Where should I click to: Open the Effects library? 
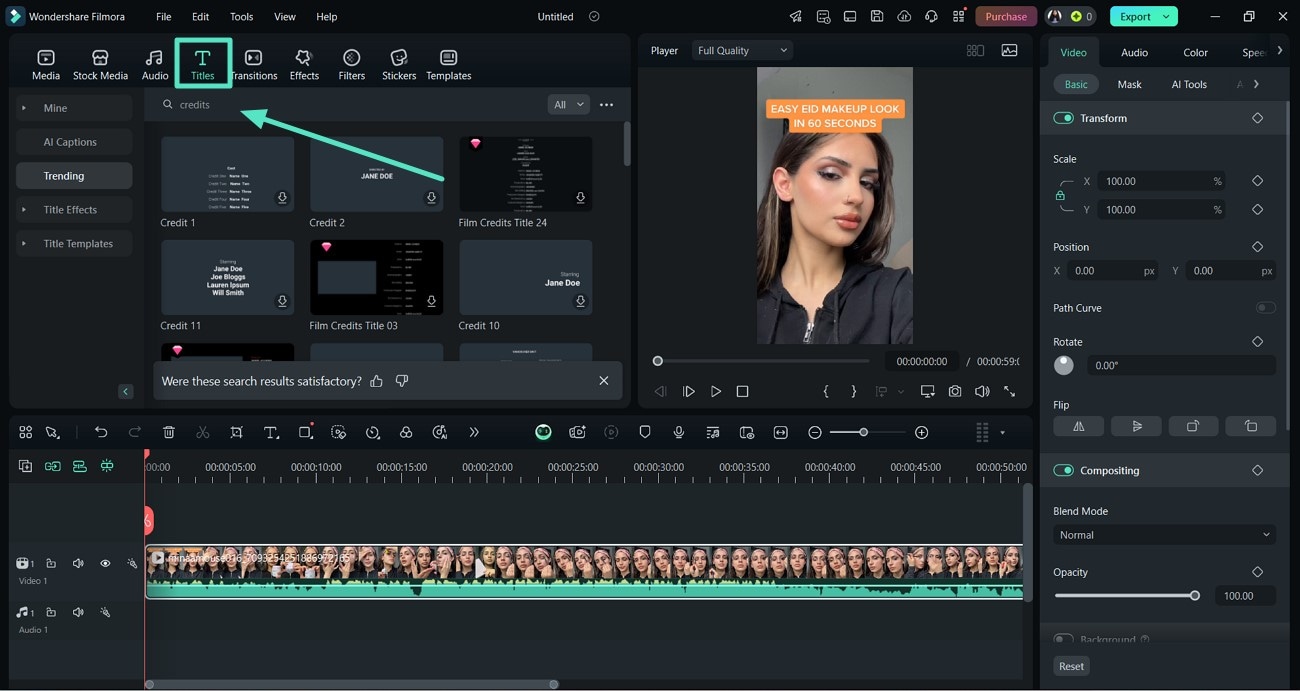304,64
